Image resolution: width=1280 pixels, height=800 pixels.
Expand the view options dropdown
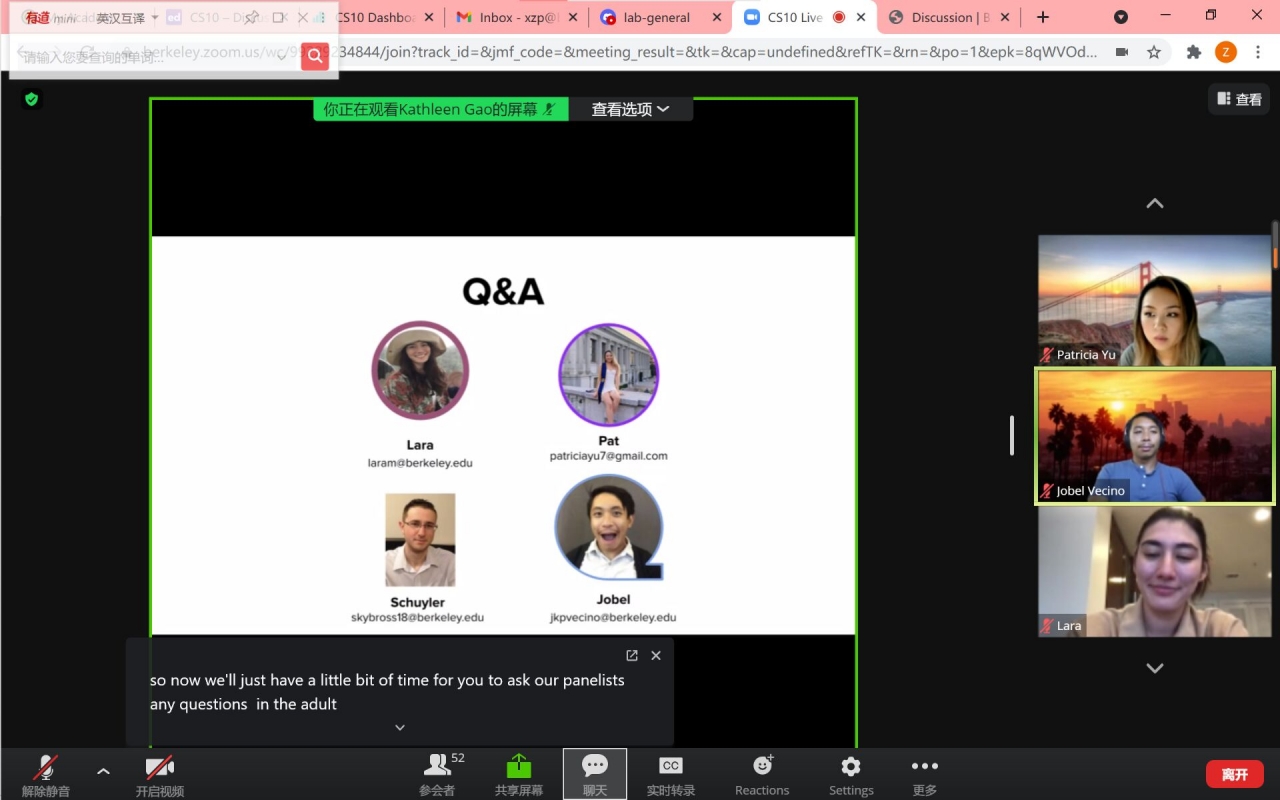pyautogui.click(x=630, y=110)
